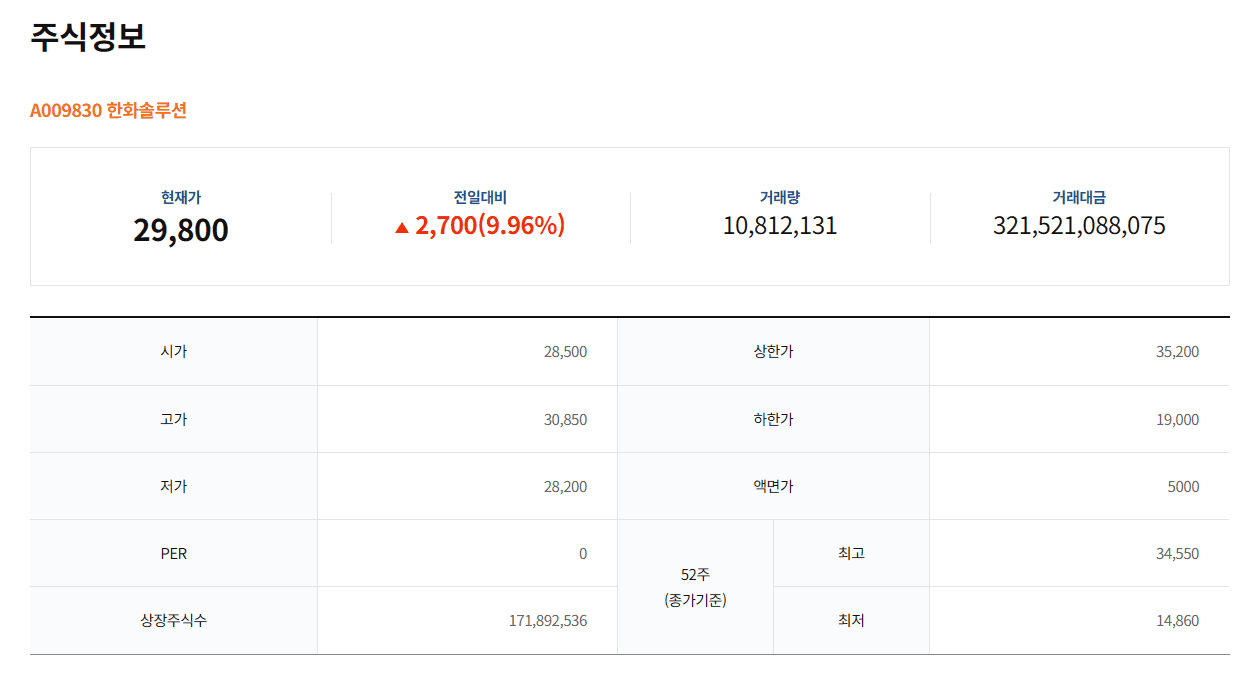Click the 저가 value 28,200
Screen dimensions: 1247x687
click(565, 487)
